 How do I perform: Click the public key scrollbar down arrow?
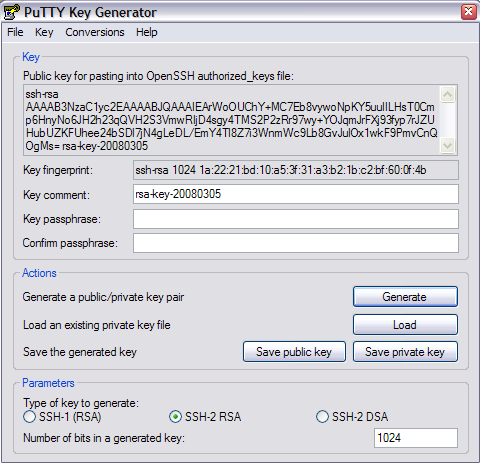coord(447,146)
